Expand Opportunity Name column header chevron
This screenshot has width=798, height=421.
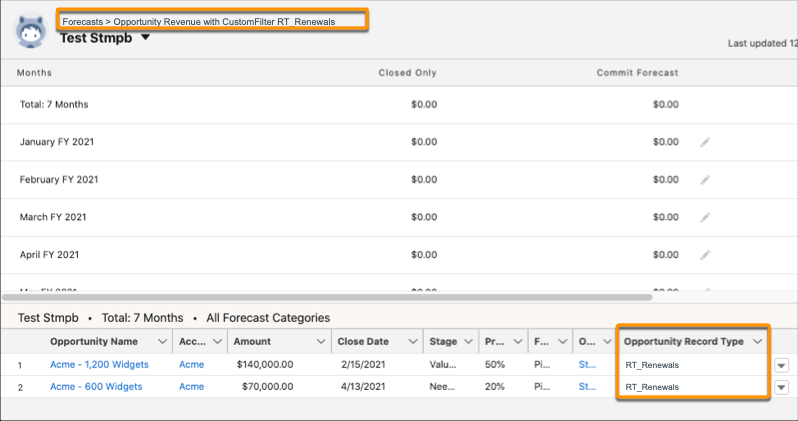(x=161, y=342)
